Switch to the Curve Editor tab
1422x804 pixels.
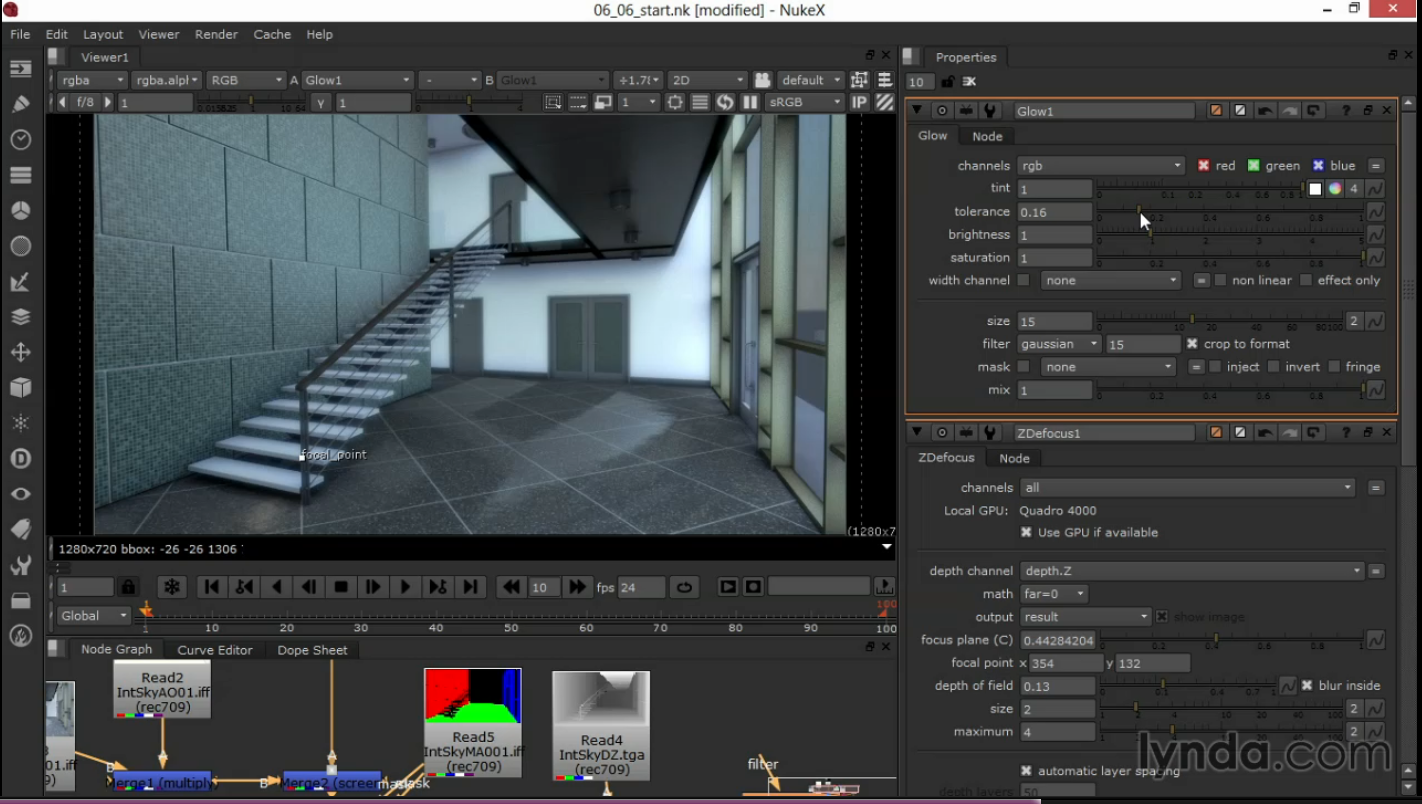click(x=214, y=650)
